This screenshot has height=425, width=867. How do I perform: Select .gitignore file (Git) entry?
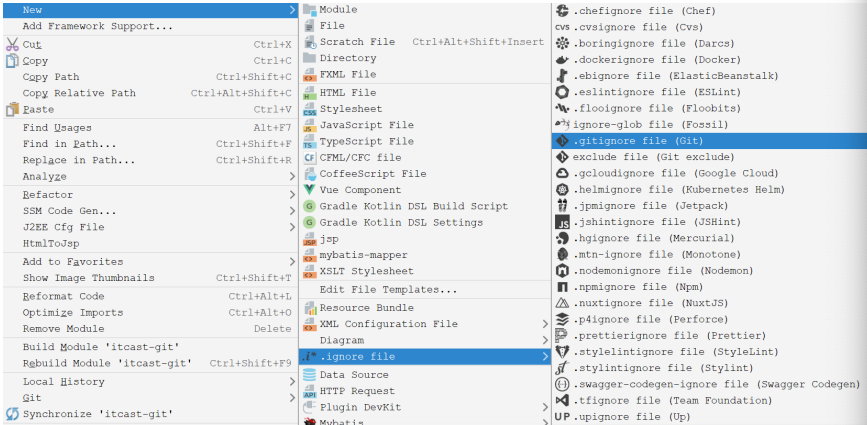coord(709,141)
